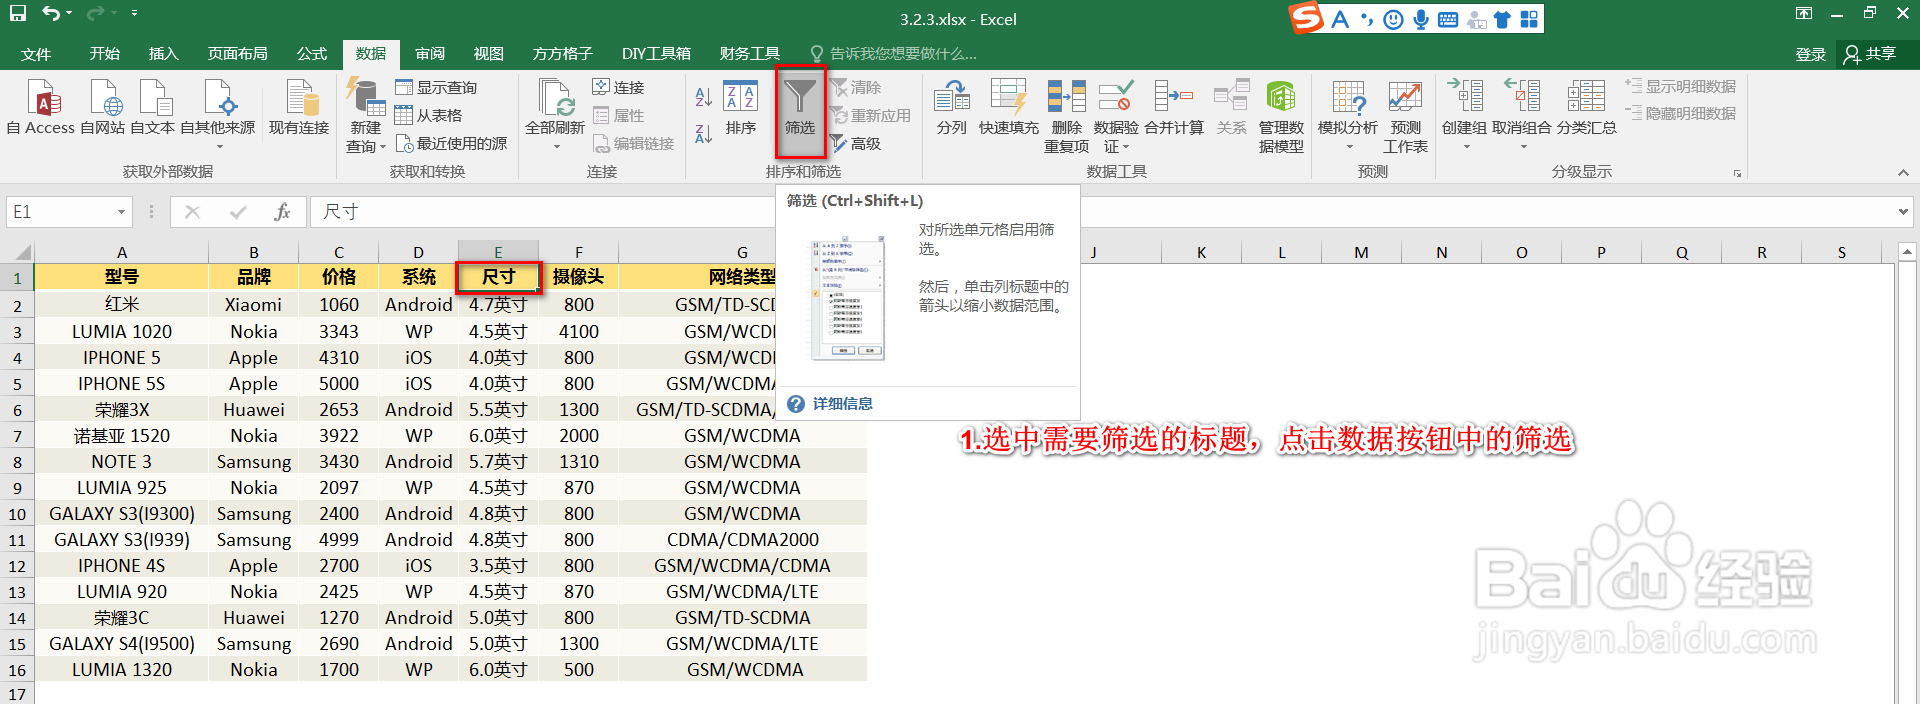Select cell containing 红米
This screenshot has height=704, width=1920.
coord(122,305)
